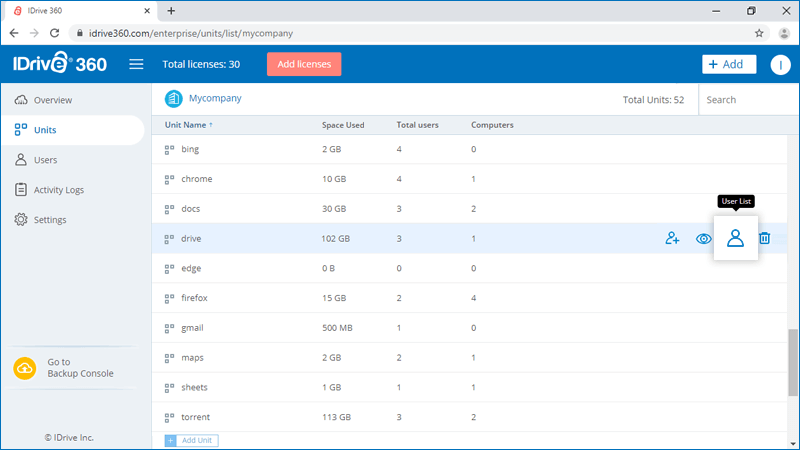
Task: Click the 113 GB space used value
Action: pos(336,417)
